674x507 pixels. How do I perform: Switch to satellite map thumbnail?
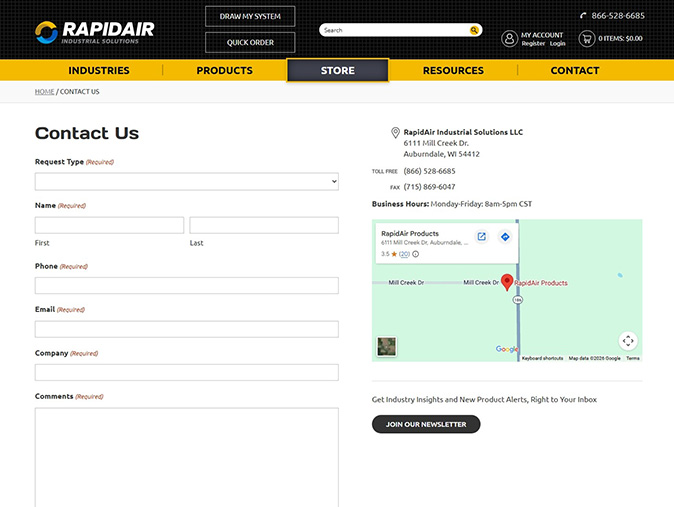[386, 347]
